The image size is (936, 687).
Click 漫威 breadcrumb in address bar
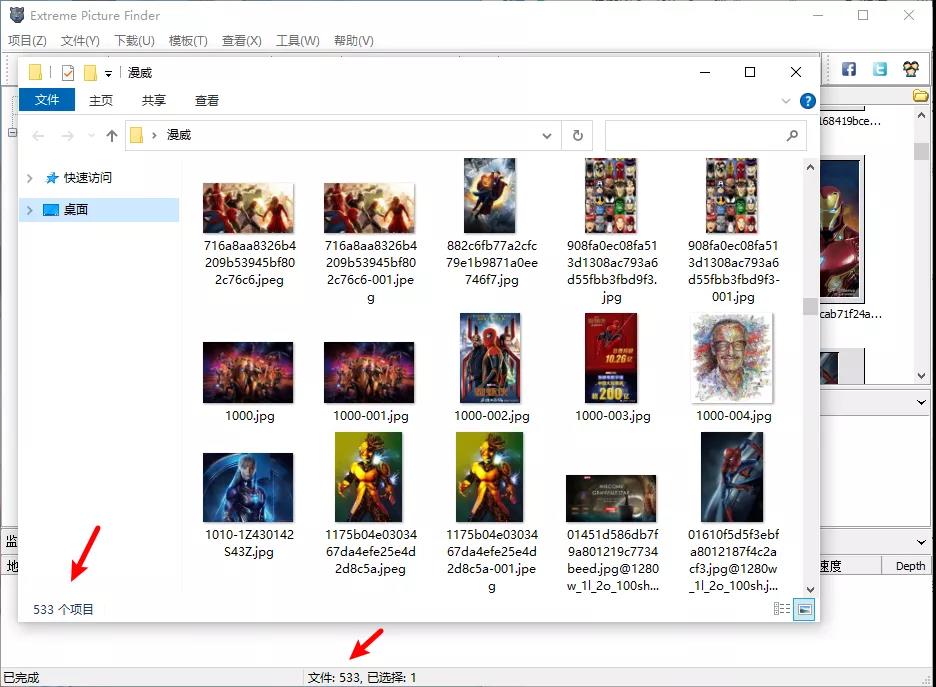178,135
